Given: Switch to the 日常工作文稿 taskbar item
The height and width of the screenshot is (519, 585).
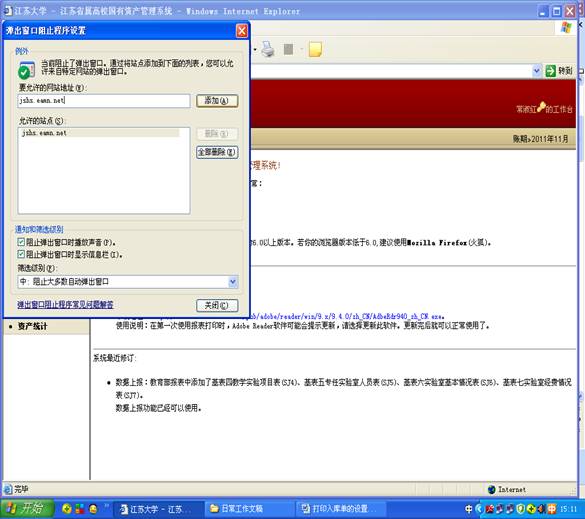Looking at the screenshot, I should tap(248, 509).
